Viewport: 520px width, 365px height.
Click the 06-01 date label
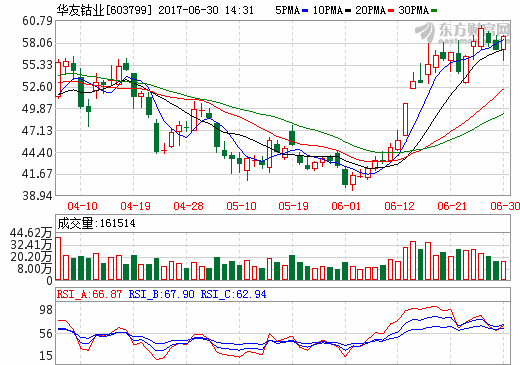pos(346,206)
